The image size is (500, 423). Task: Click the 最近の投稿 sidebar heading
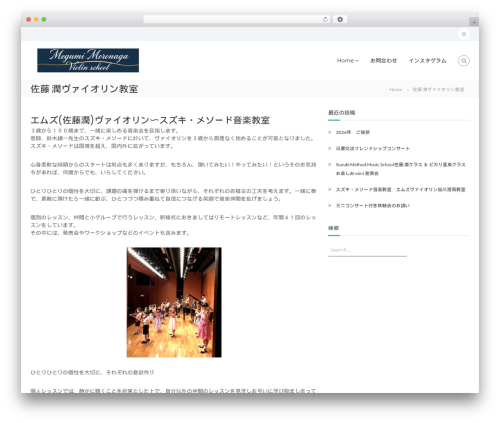341,113
